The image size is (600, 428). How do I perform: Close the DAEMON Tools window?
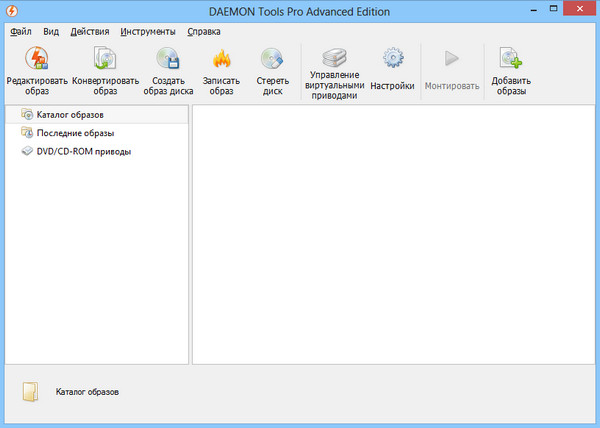[x=579, y=9]
